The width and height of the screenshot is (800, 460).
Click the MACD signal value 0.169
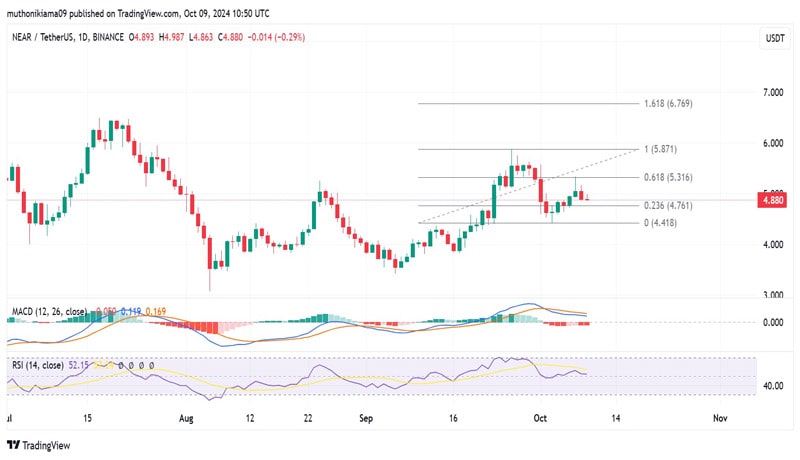tap(156, 311)
